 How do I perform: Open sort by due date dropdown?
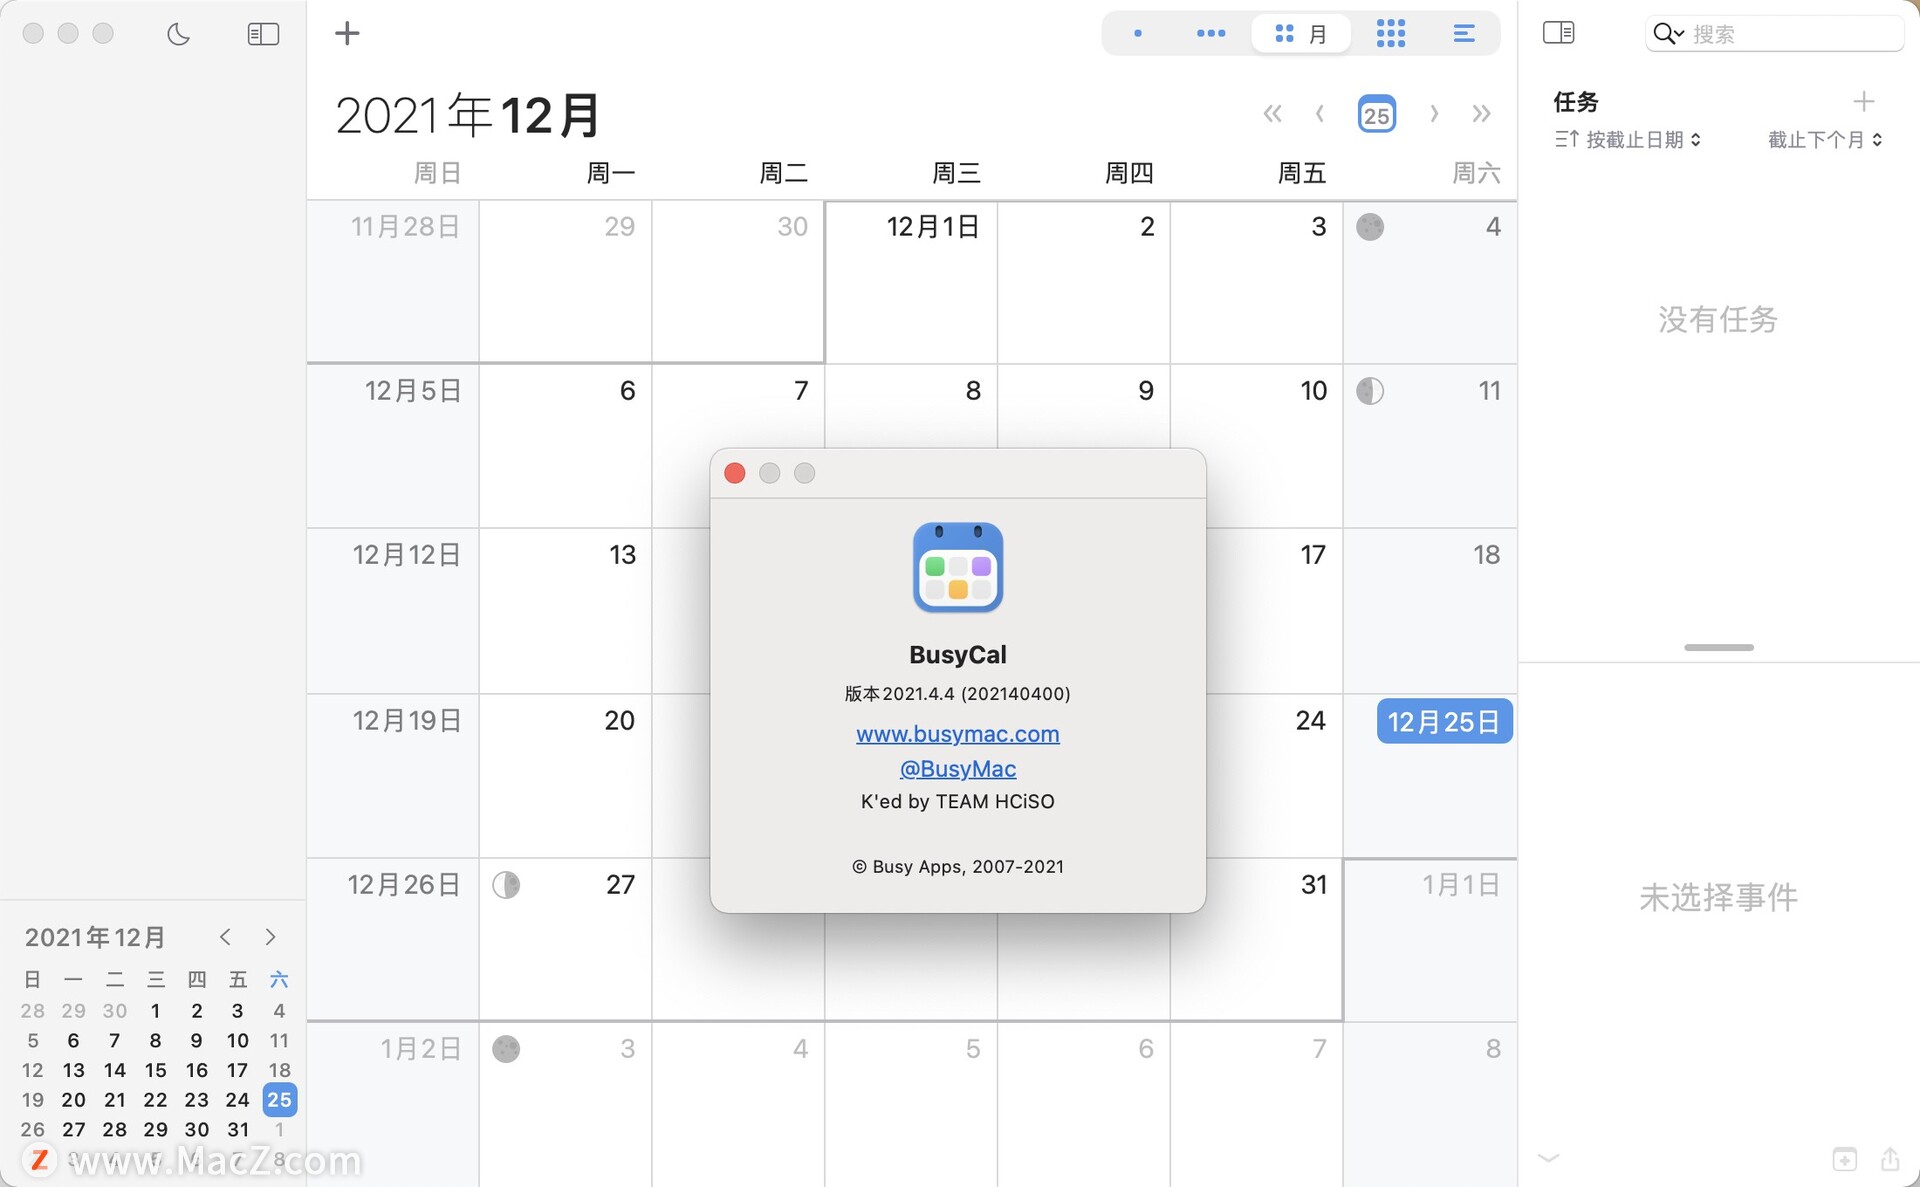point(1628,140)
